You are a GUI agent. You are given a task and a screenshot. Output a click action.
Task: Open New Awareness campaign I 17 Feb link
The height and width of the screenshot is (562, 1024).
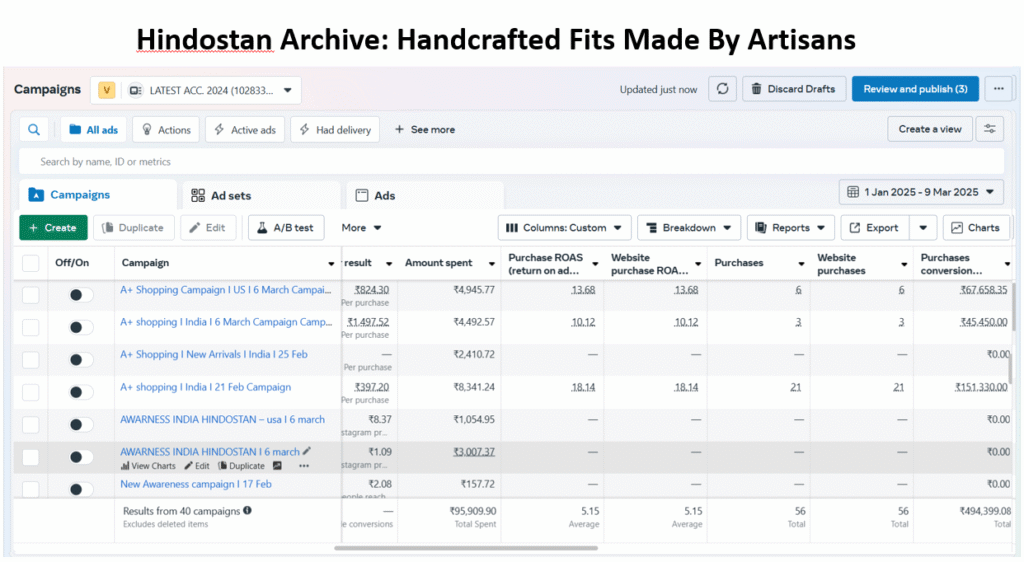pyautogui.click(x=196, y=484)
